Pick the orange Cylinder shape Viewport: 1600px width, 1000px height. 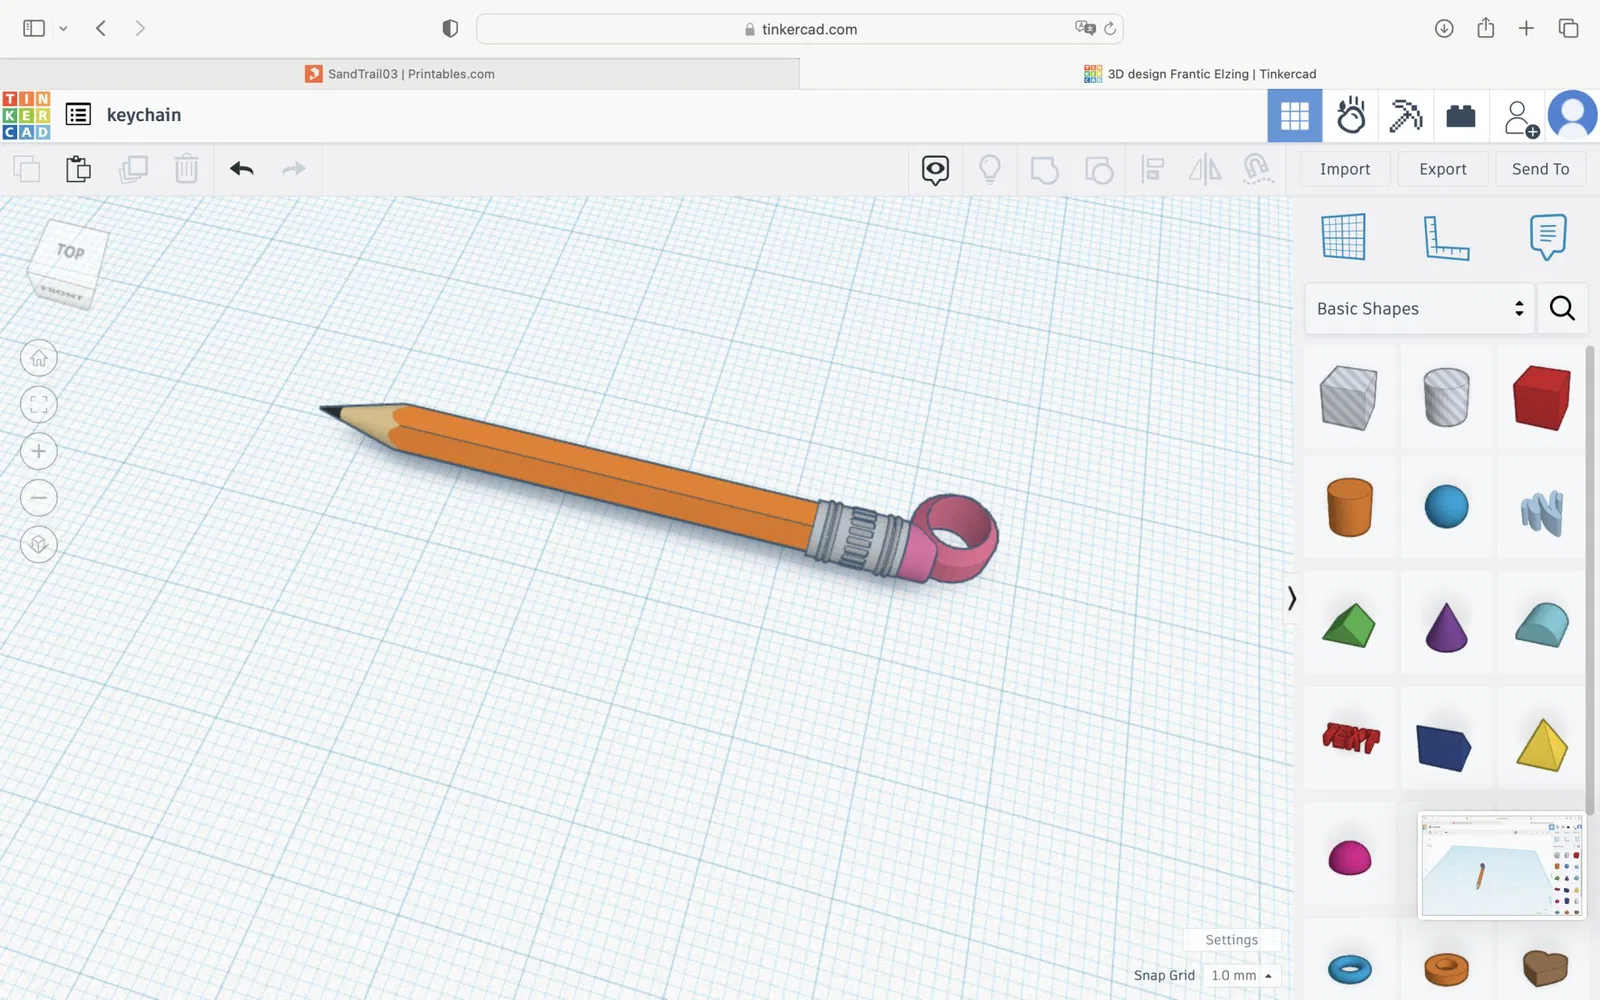pos(1350,507)
